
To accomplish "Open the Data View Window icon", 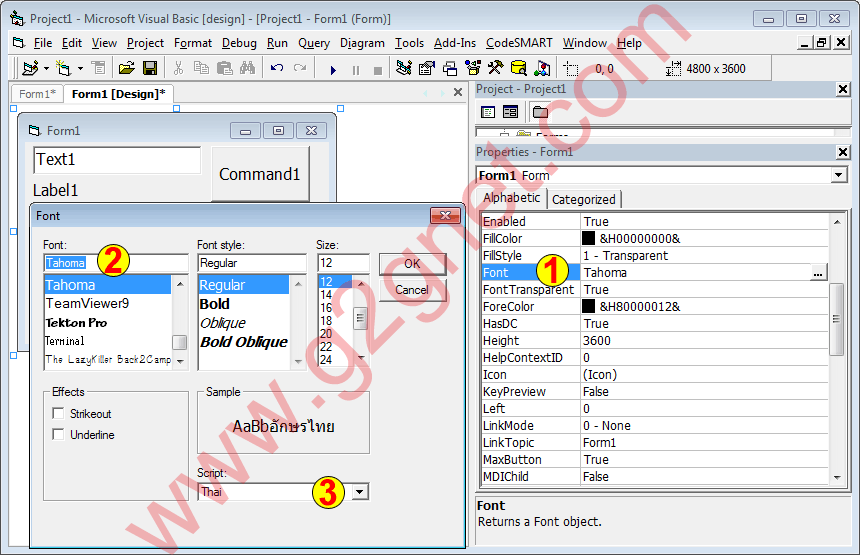I will click(x=518, y=69).
